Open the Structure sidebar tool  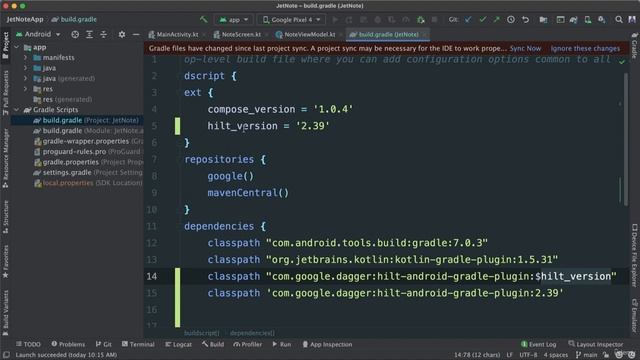[x=5, y=217]
